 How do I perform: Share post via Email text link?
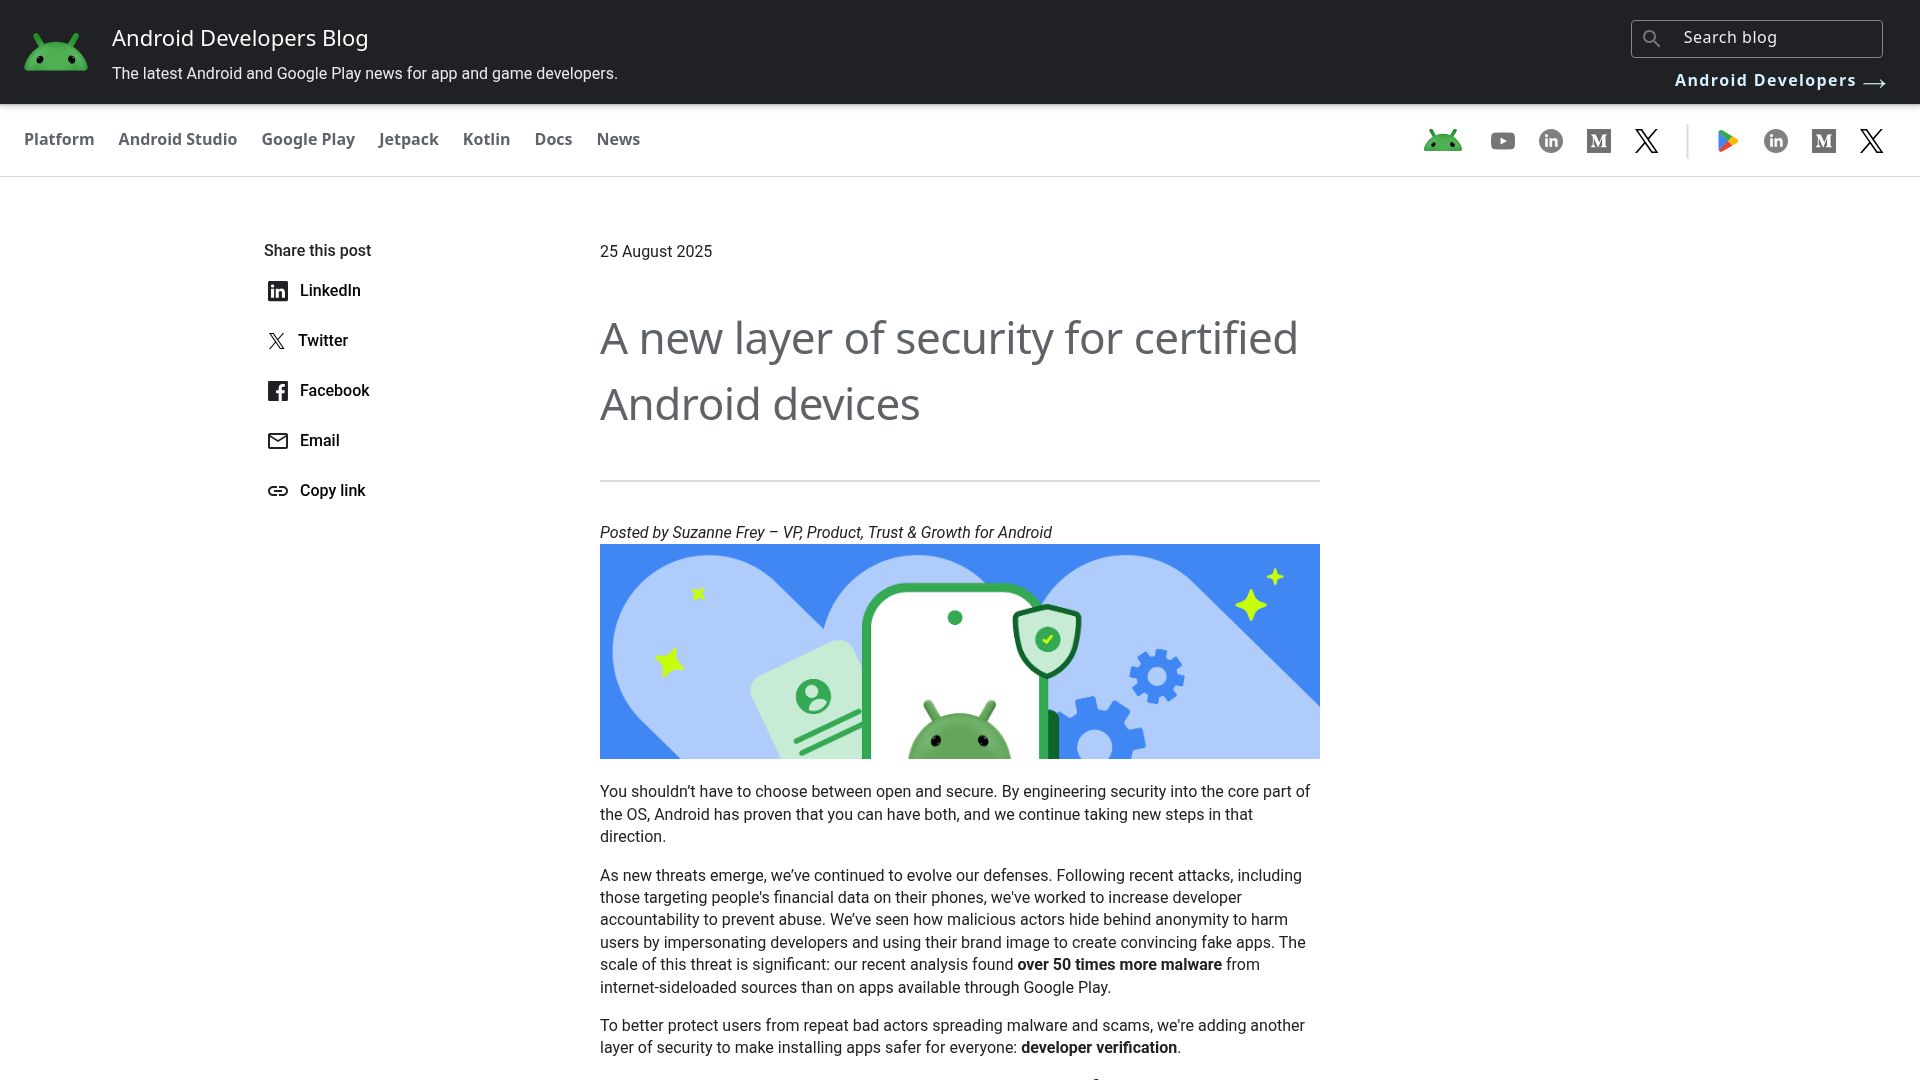[320, 441]
